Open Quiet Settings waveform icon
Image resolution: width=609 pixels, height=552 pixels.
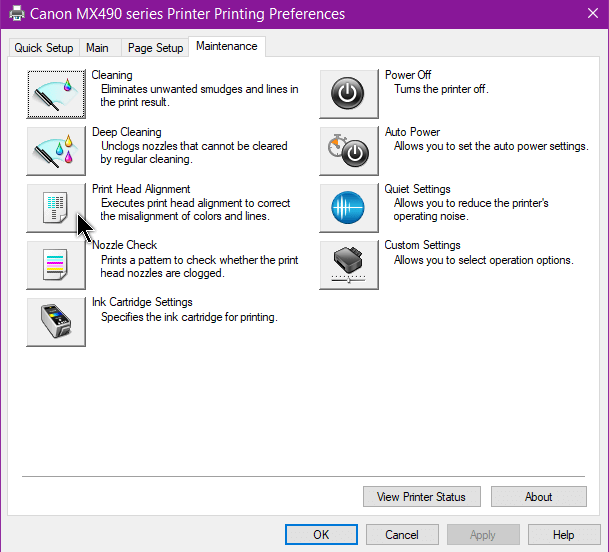[349, 208]
